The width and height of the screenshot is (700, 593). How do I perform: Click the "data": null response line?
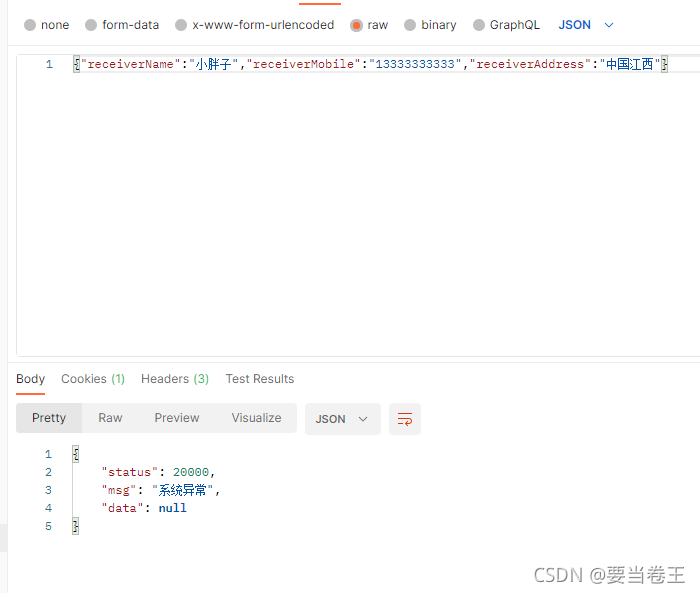tap(144, 508)
